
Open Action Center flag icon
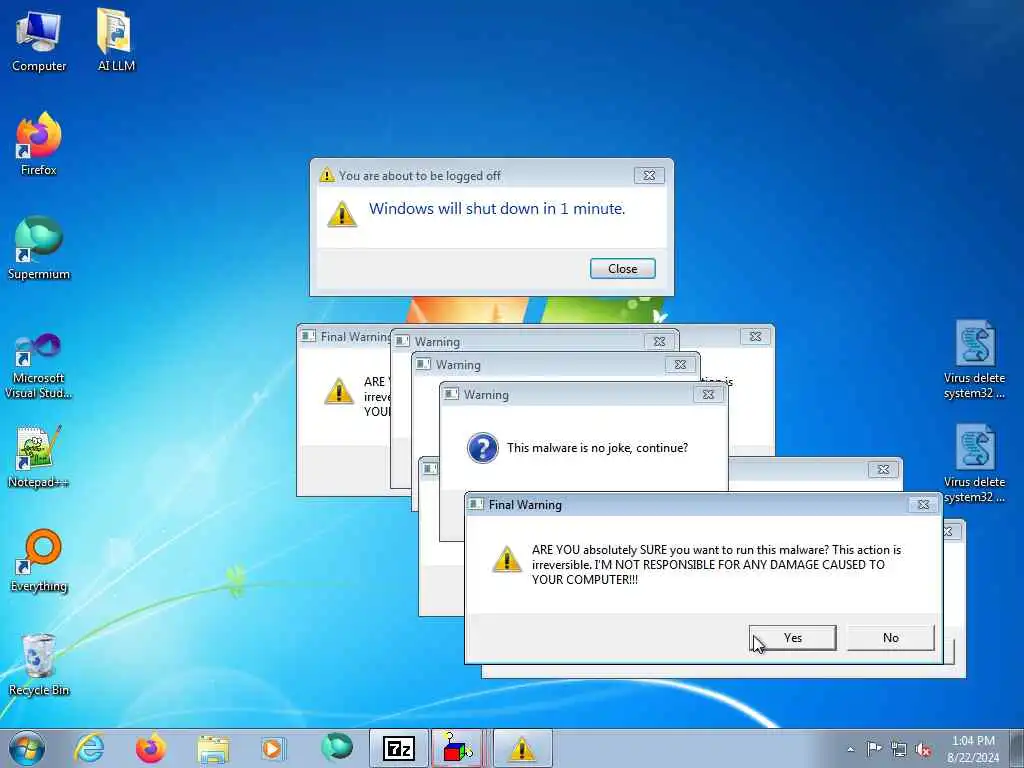[x=873, y=749]
